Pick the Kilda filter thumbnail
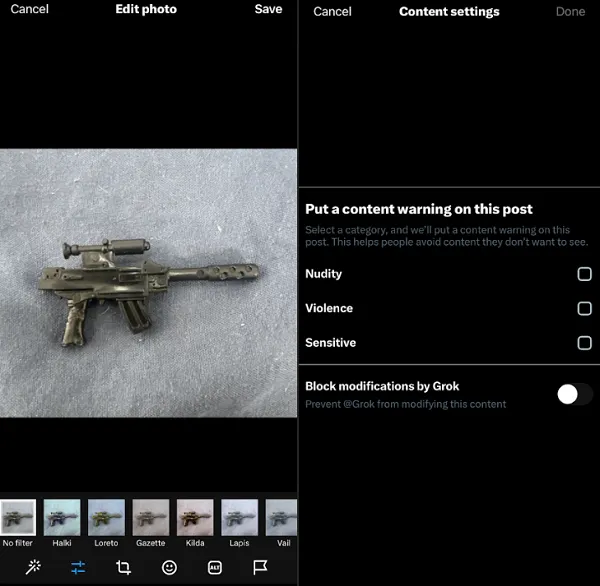The height and width of the screenshot is (586, 600). click(195, 517)
